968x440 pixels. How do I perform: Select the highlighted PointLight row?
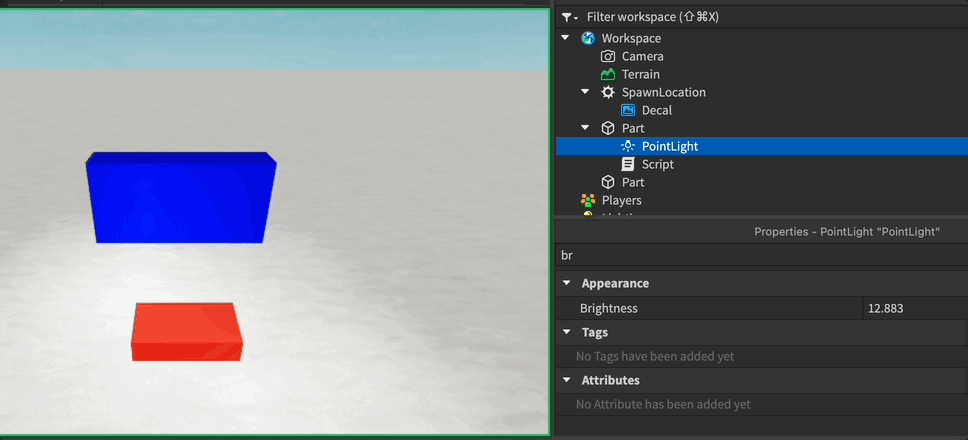(x=762, y=146)
